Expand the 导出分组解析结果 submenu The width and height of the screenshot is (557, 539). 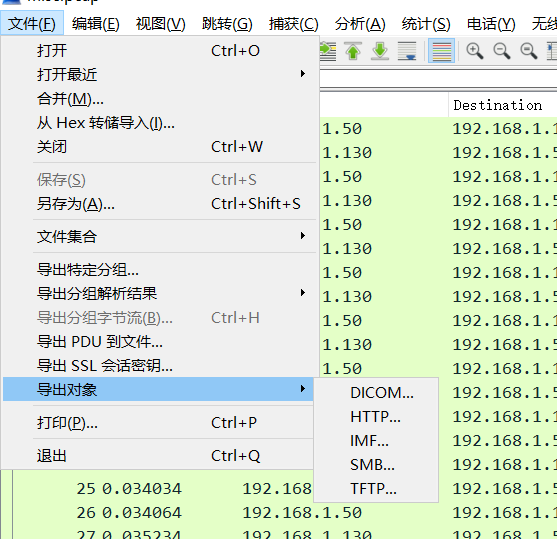click(159, 293)
